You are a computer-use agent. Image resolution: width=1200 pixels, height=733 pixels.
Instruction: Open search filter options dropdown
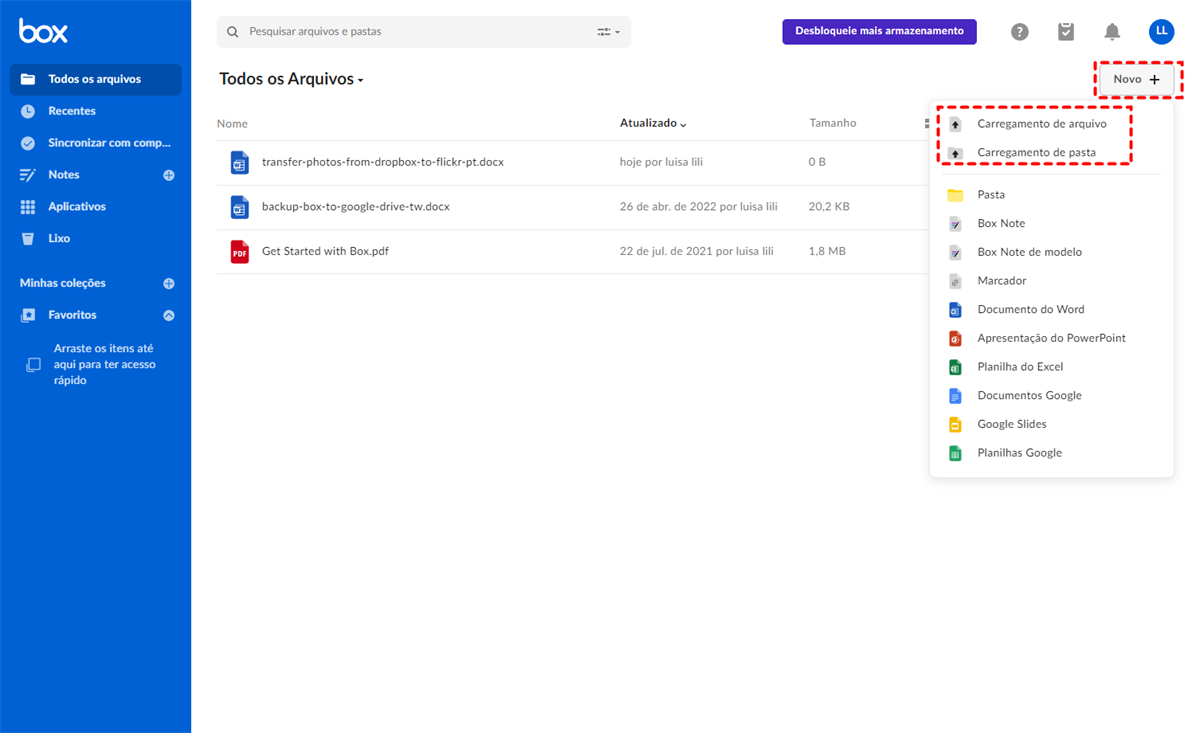coord(608,32)
